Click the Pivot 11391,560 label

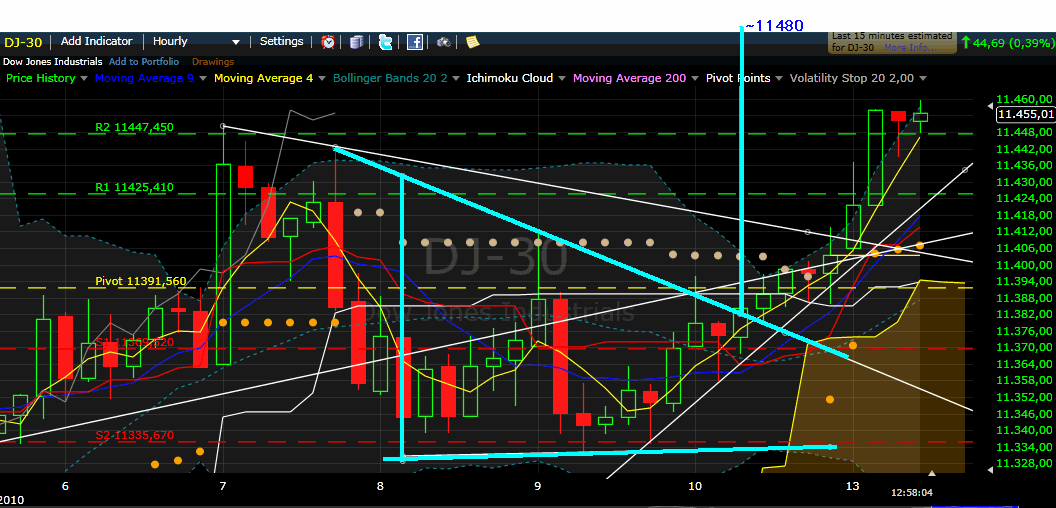(x=140, y=281)
